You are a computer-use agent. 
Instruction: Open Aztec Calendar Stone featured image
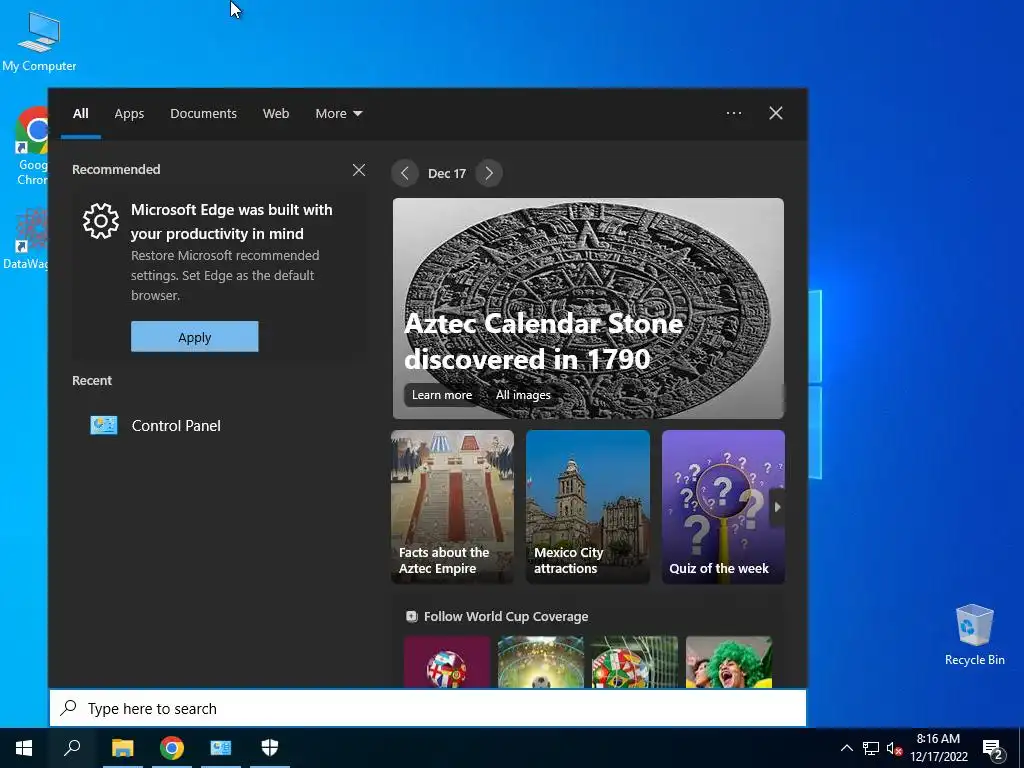click(588, 308)
